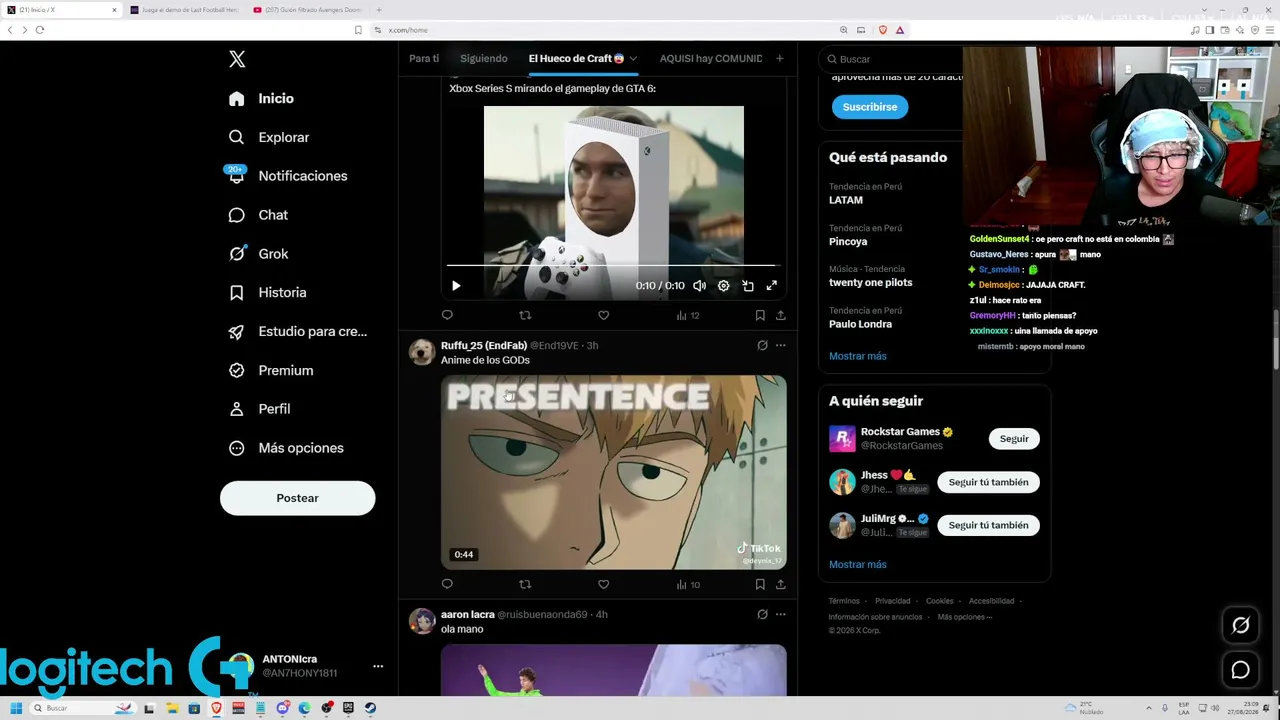Open Notificaciones from the sidebar

pos(287,176)
